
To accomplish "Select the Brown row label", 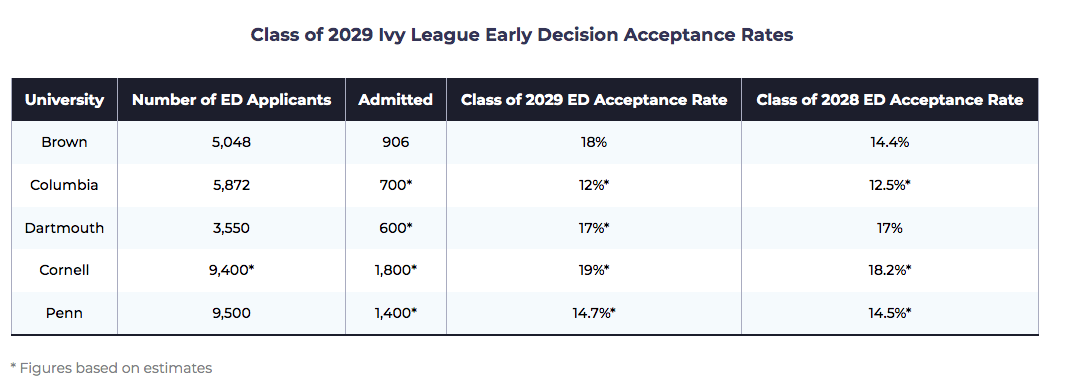I will (64, 142).
